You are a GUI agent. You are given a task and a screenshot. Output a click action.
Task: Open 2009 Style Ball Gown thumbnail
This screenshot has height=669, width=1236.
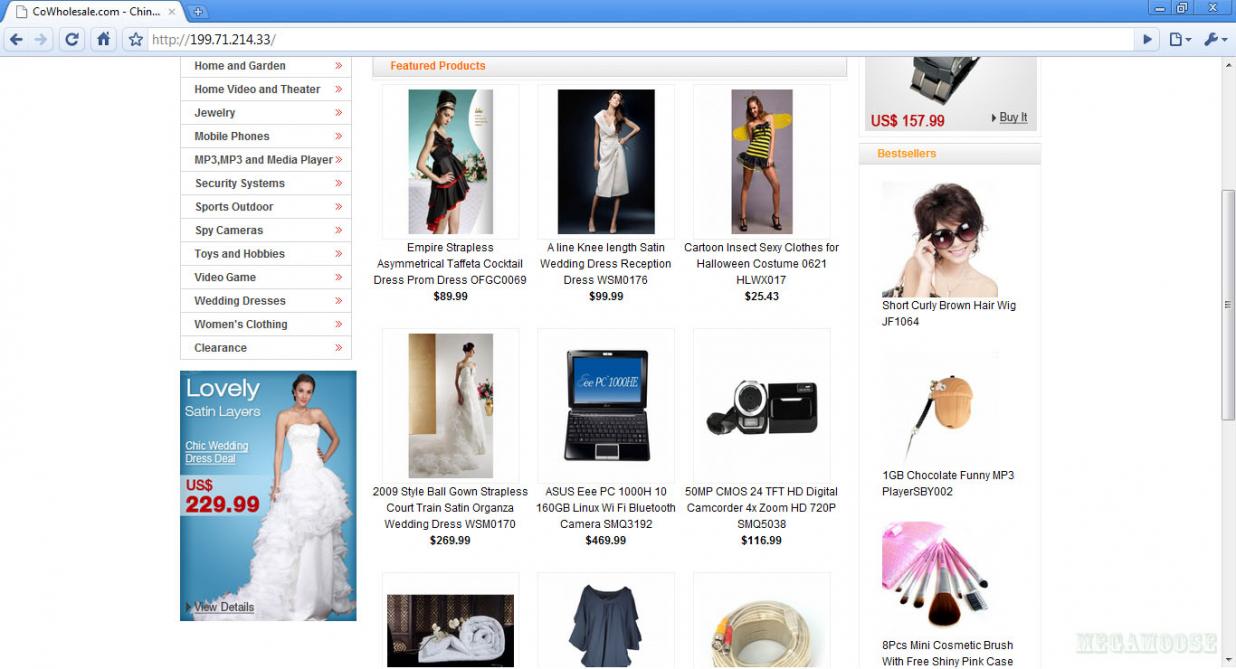point(450,406)
